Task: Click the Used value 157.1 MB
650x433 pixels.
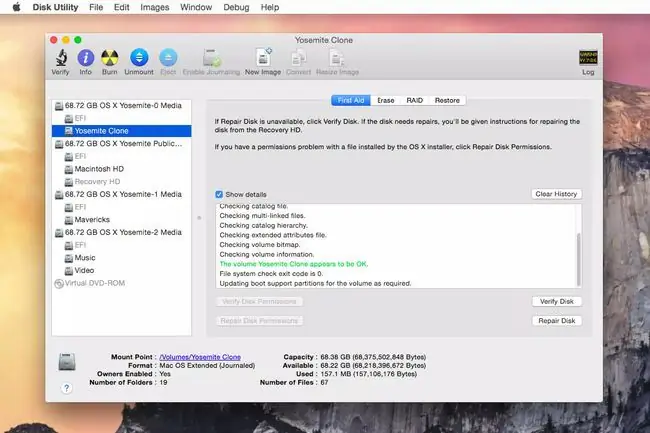Action: pos(369,374)
